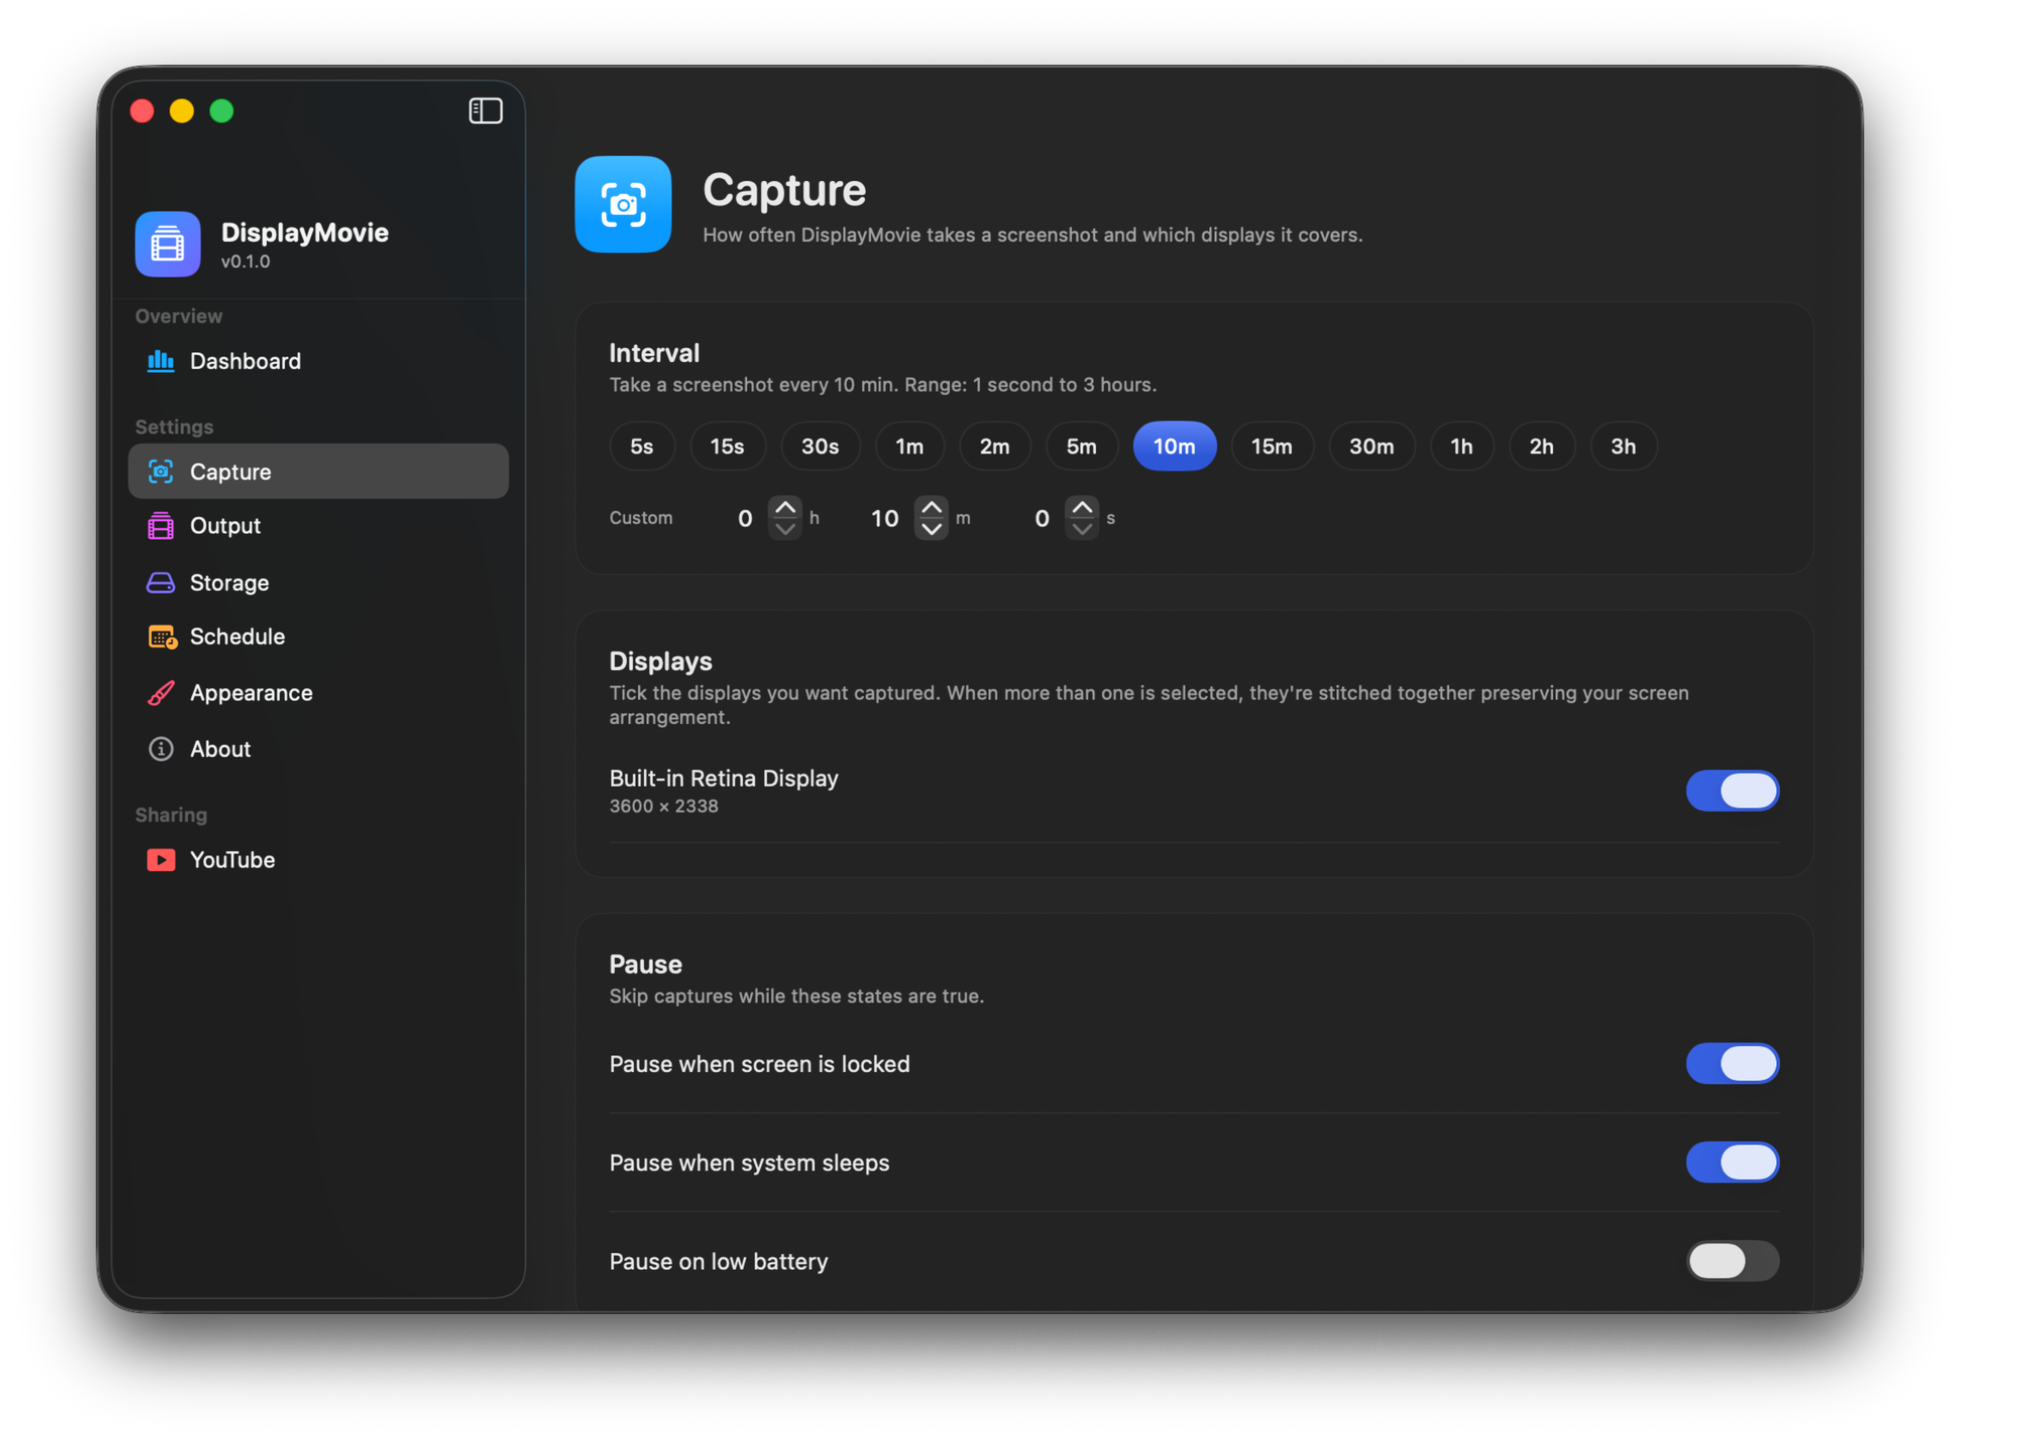2040x1440 pixels.
Task: Maximize the window with green button
Action: point(222,110)
